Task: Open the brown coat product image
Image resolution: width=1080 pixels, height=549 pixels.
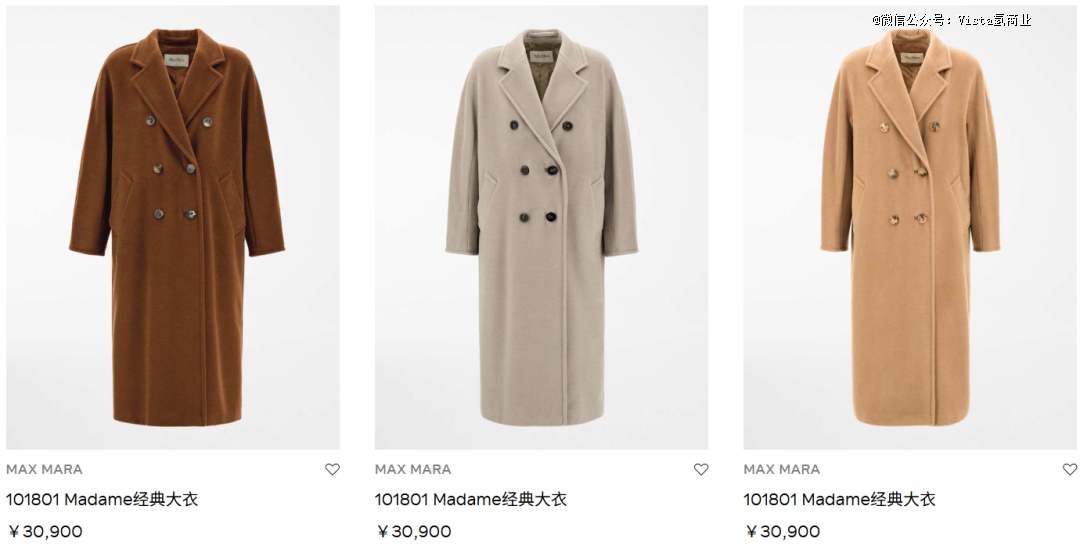Action: click(173, 228)
